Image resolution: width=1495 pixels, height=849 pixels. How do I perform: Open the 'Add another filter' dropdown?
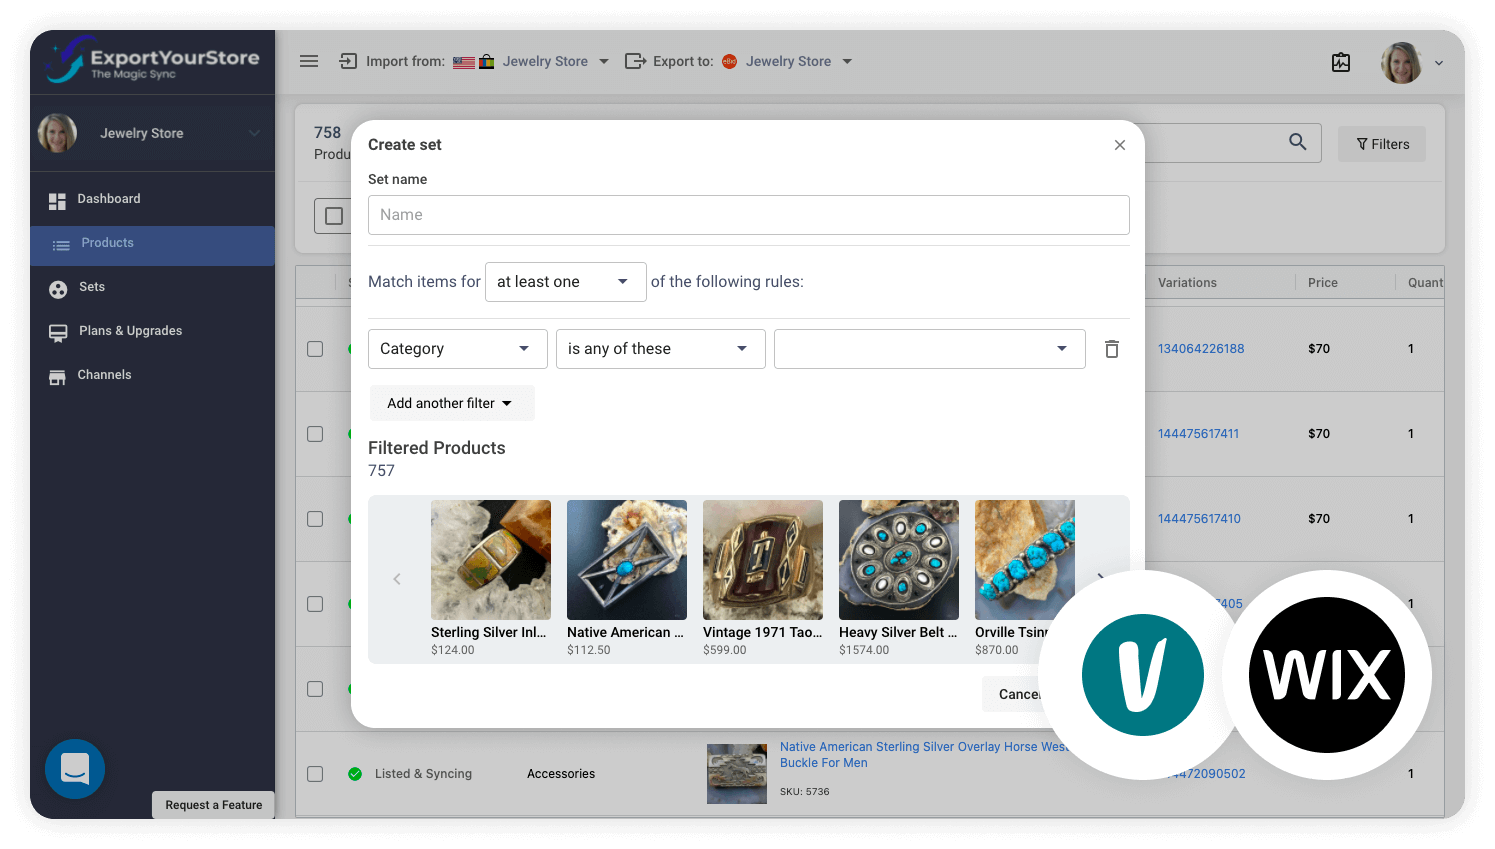(x=452, y=403)
